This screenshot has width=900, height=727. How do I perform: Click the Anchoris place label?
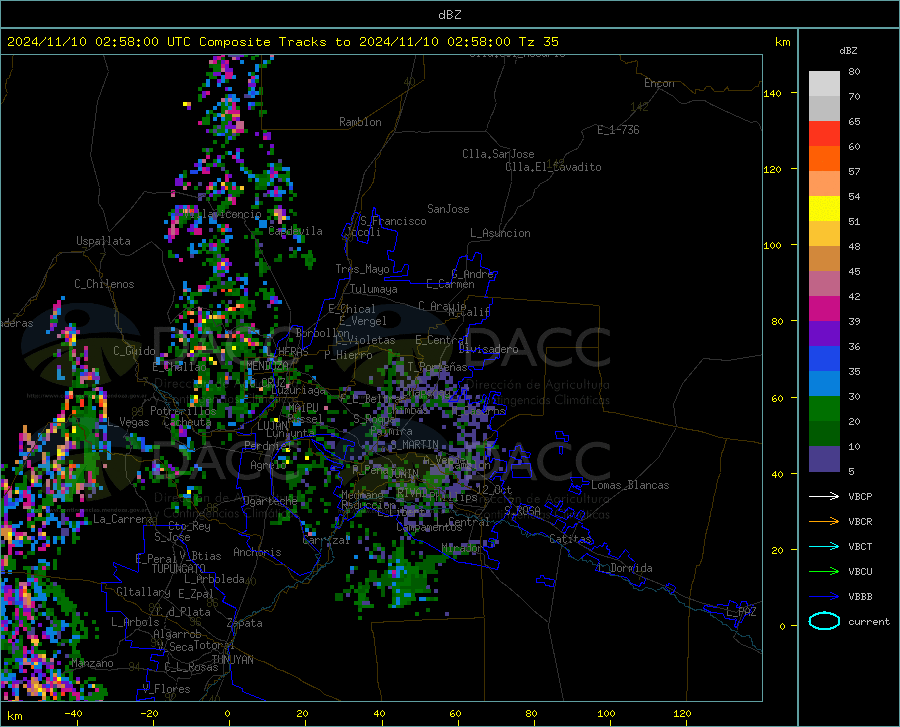257,552
